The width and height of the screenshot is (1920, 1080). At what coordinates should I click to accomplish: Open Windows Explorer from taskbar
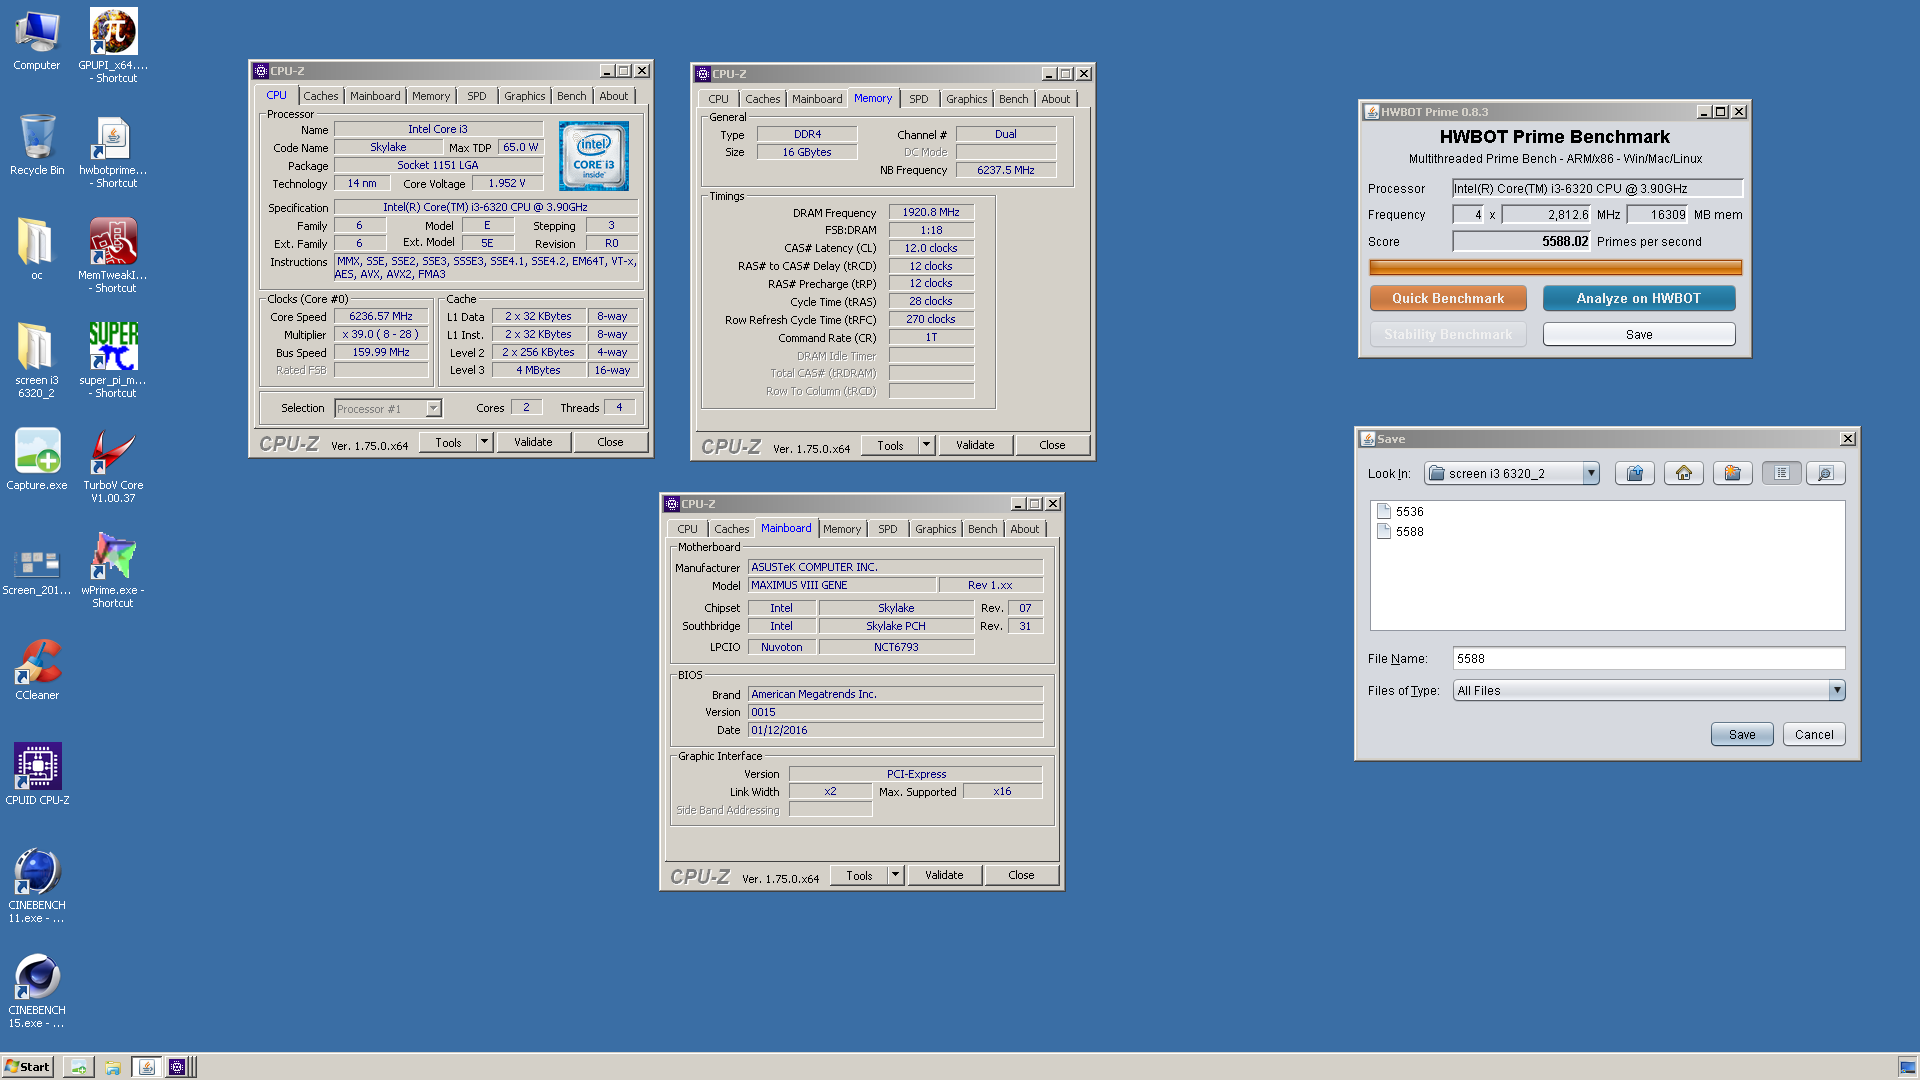[112, 1067]
